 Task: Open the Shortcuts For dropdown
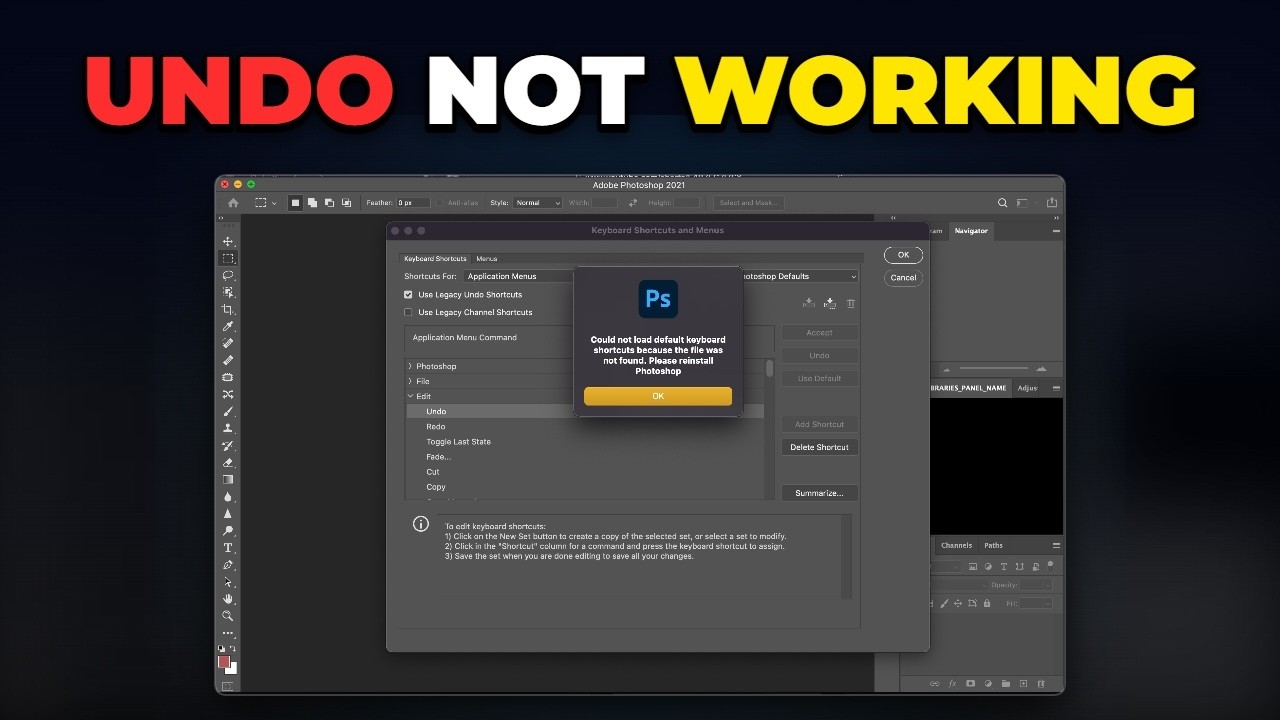[x=519, y=276]
